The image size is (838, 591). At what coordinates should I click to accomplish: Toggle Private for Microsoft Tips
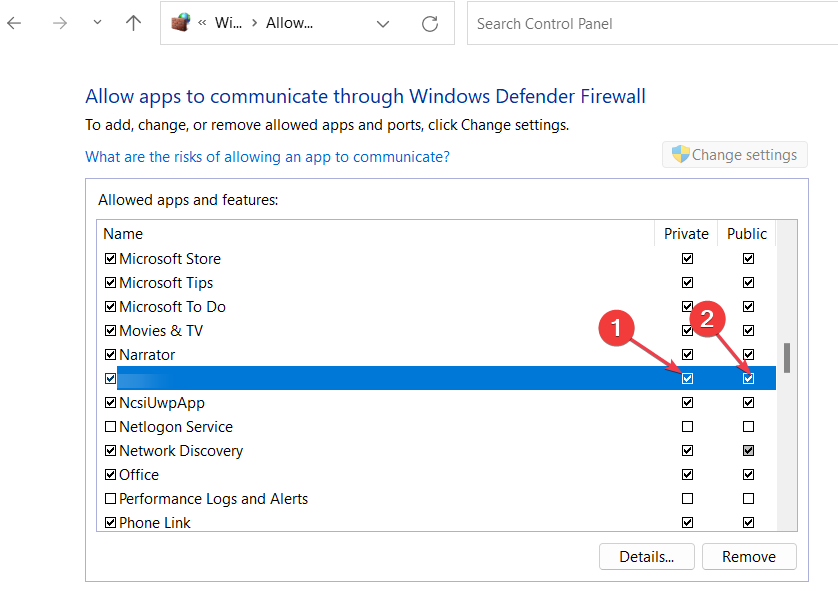(687, 283)
